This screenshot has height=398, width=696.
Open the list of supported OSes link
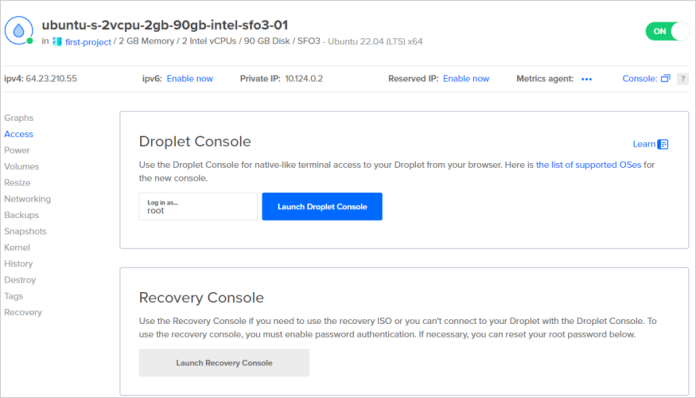589,165
